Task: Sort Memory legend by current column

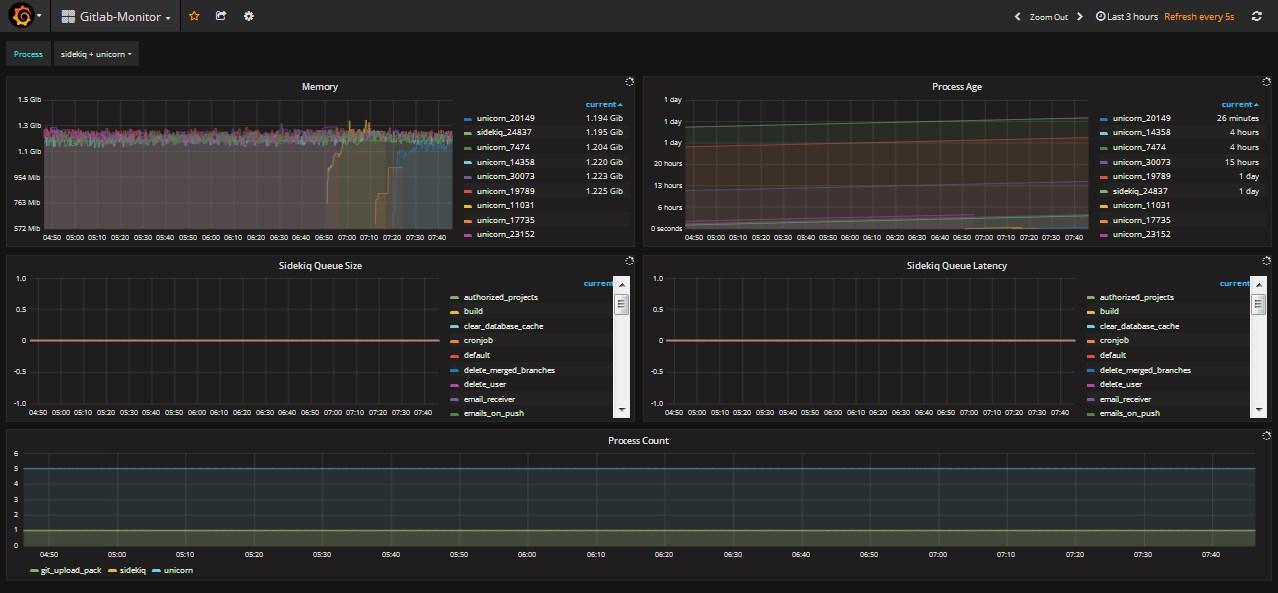Action: point(604,104)
